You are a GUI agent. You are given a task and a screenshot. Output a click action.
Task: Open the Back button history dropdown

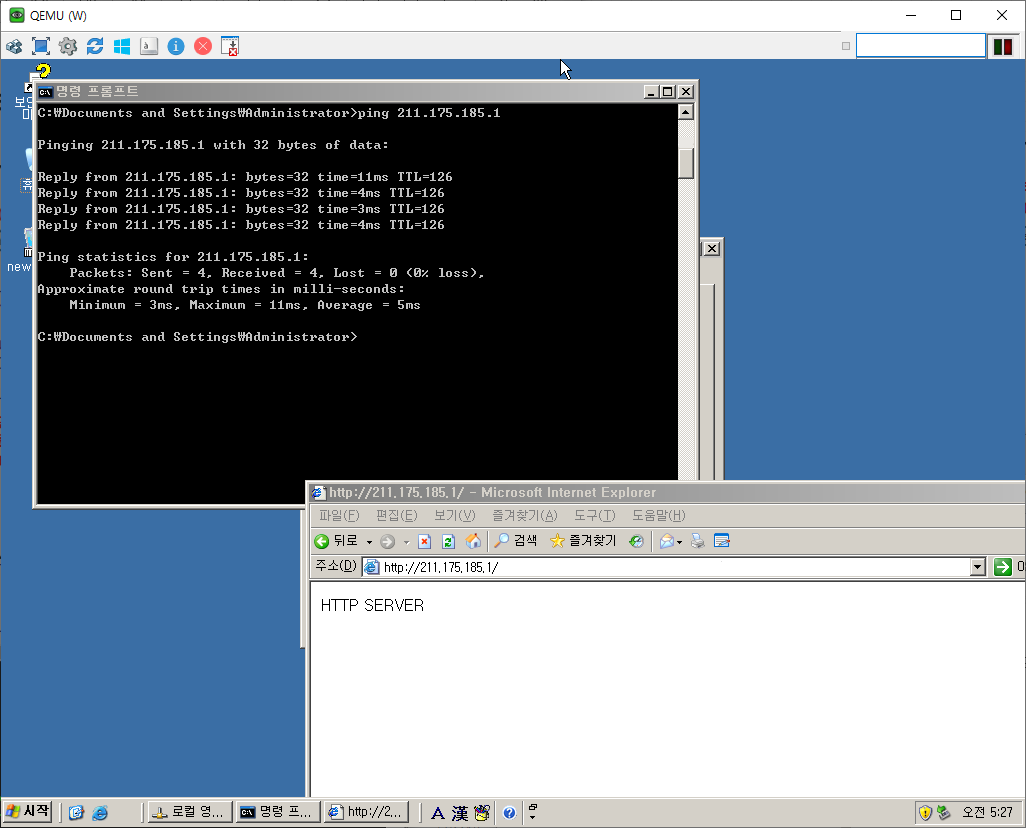click(369, 542)
